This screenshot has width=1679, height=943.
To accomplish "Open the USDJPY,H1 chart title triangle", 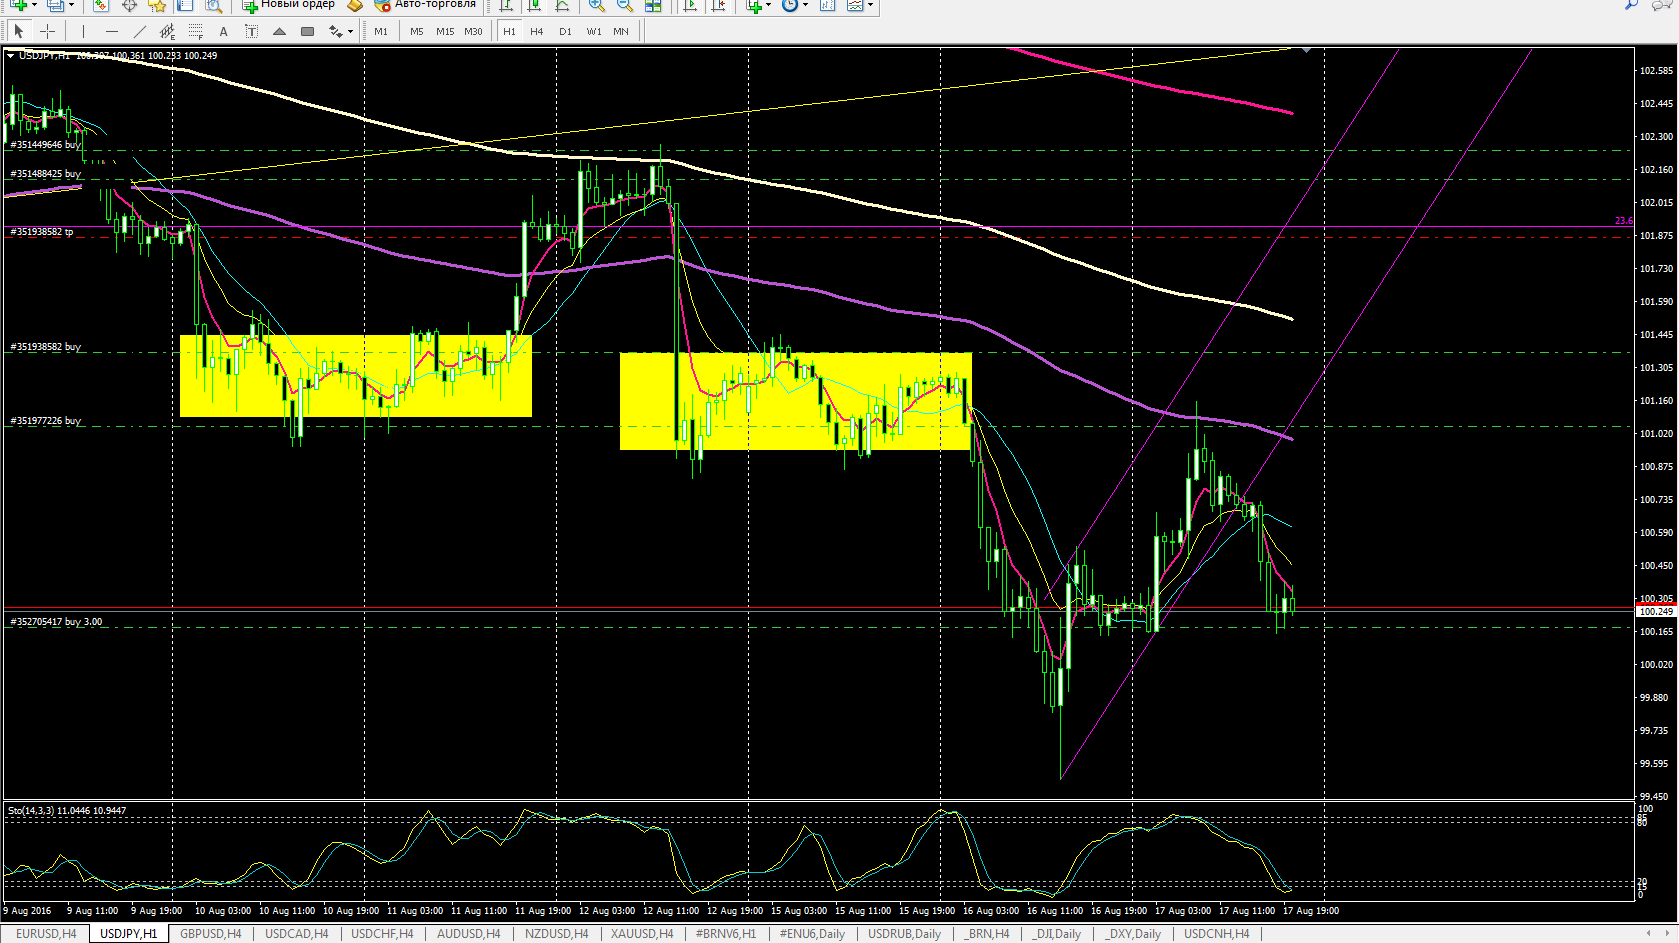I will (x=11, y=56).
